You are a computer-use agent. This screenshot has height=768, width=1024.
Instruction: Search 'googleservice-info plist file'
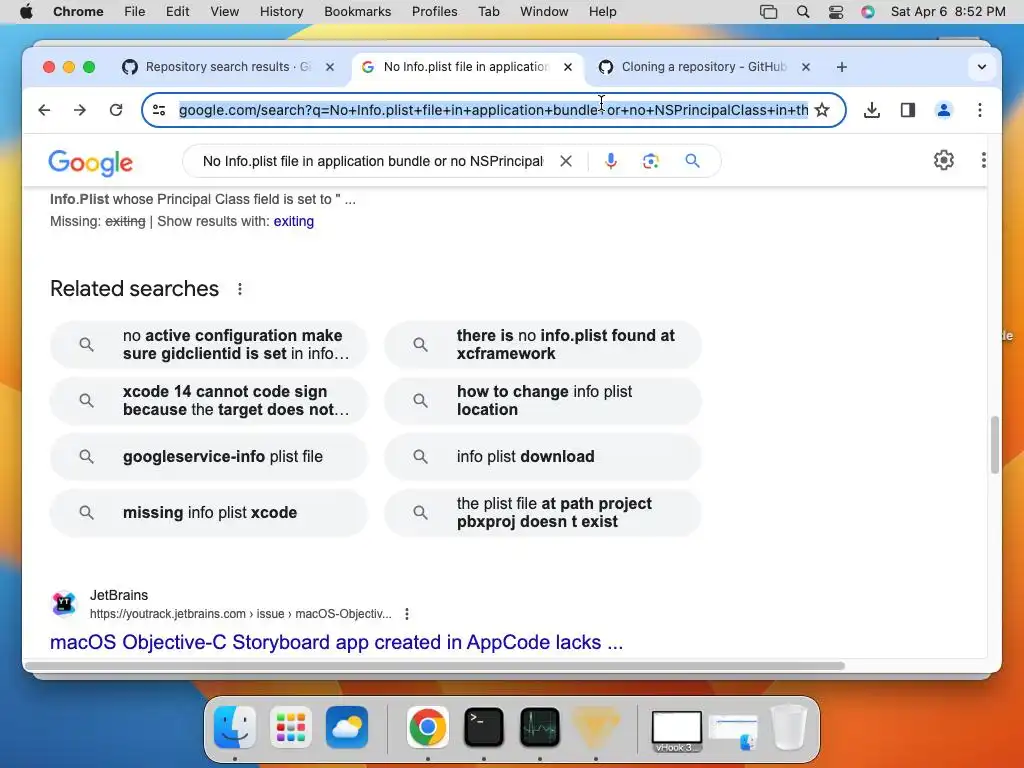(x=209, y=456)
